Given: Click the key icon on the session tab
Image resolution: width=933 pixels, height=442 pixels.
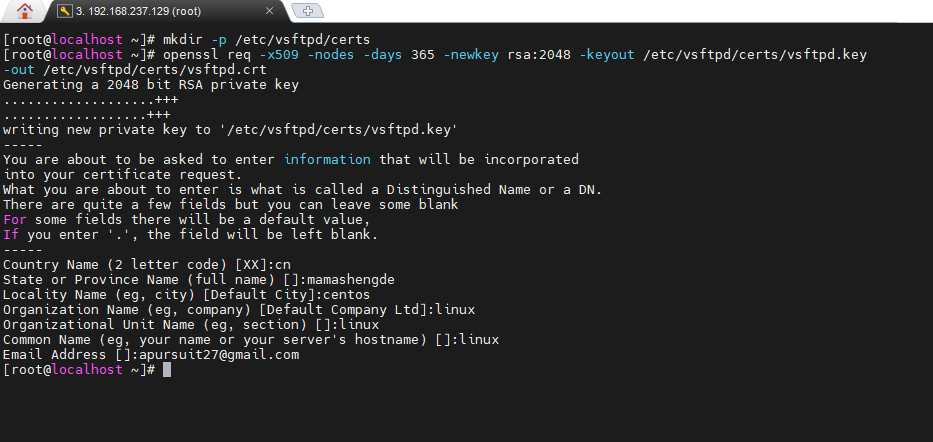Looking at the screenshot, I should click(64, 11).
